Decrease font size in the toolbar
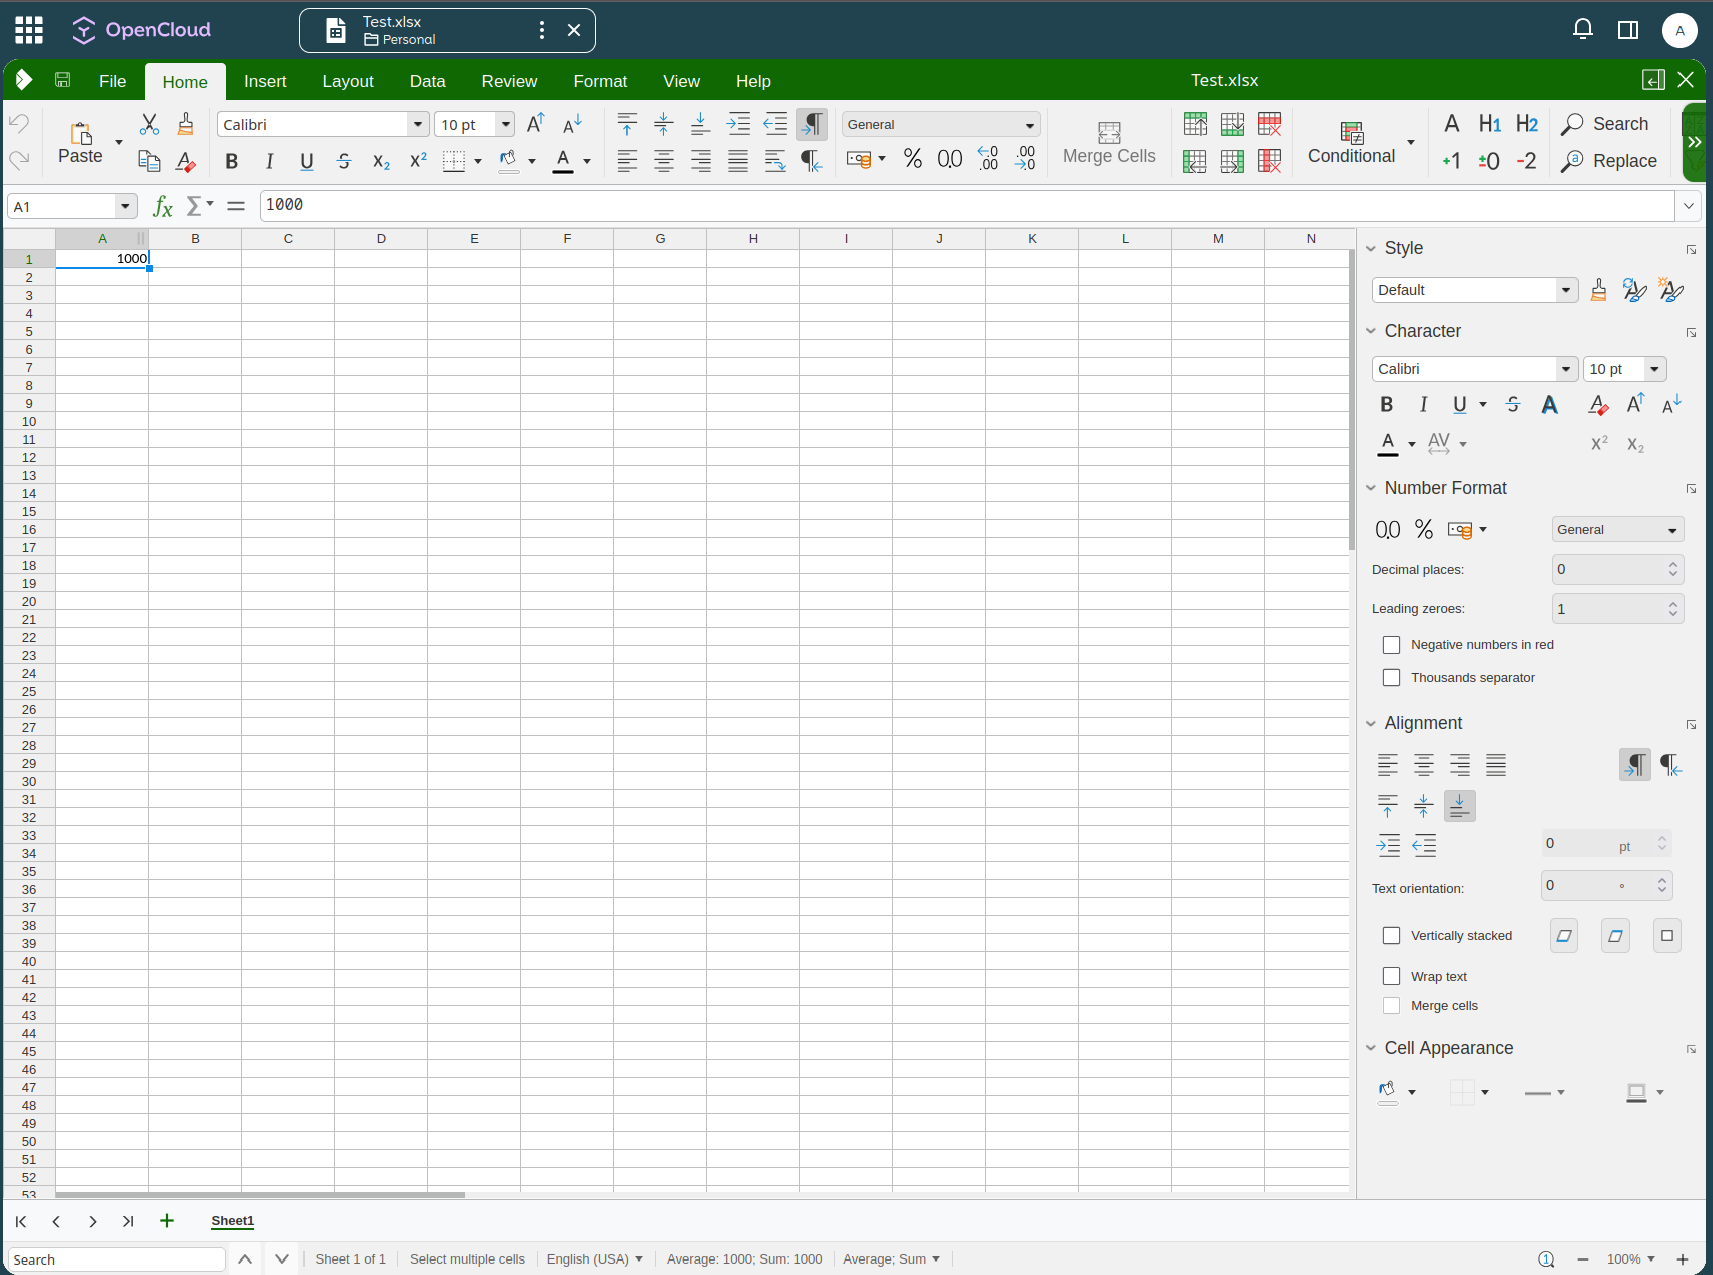Image resolution: width=1713 pixels, height=1275 pixels. [573, 124]
